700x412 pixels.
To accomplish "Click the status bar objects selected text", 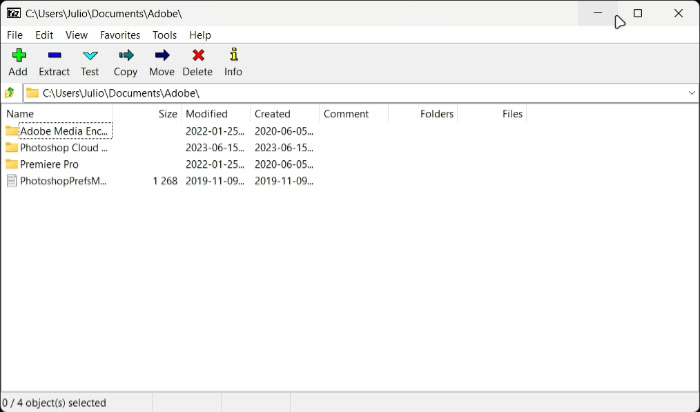I will click(x=54, y=403).
